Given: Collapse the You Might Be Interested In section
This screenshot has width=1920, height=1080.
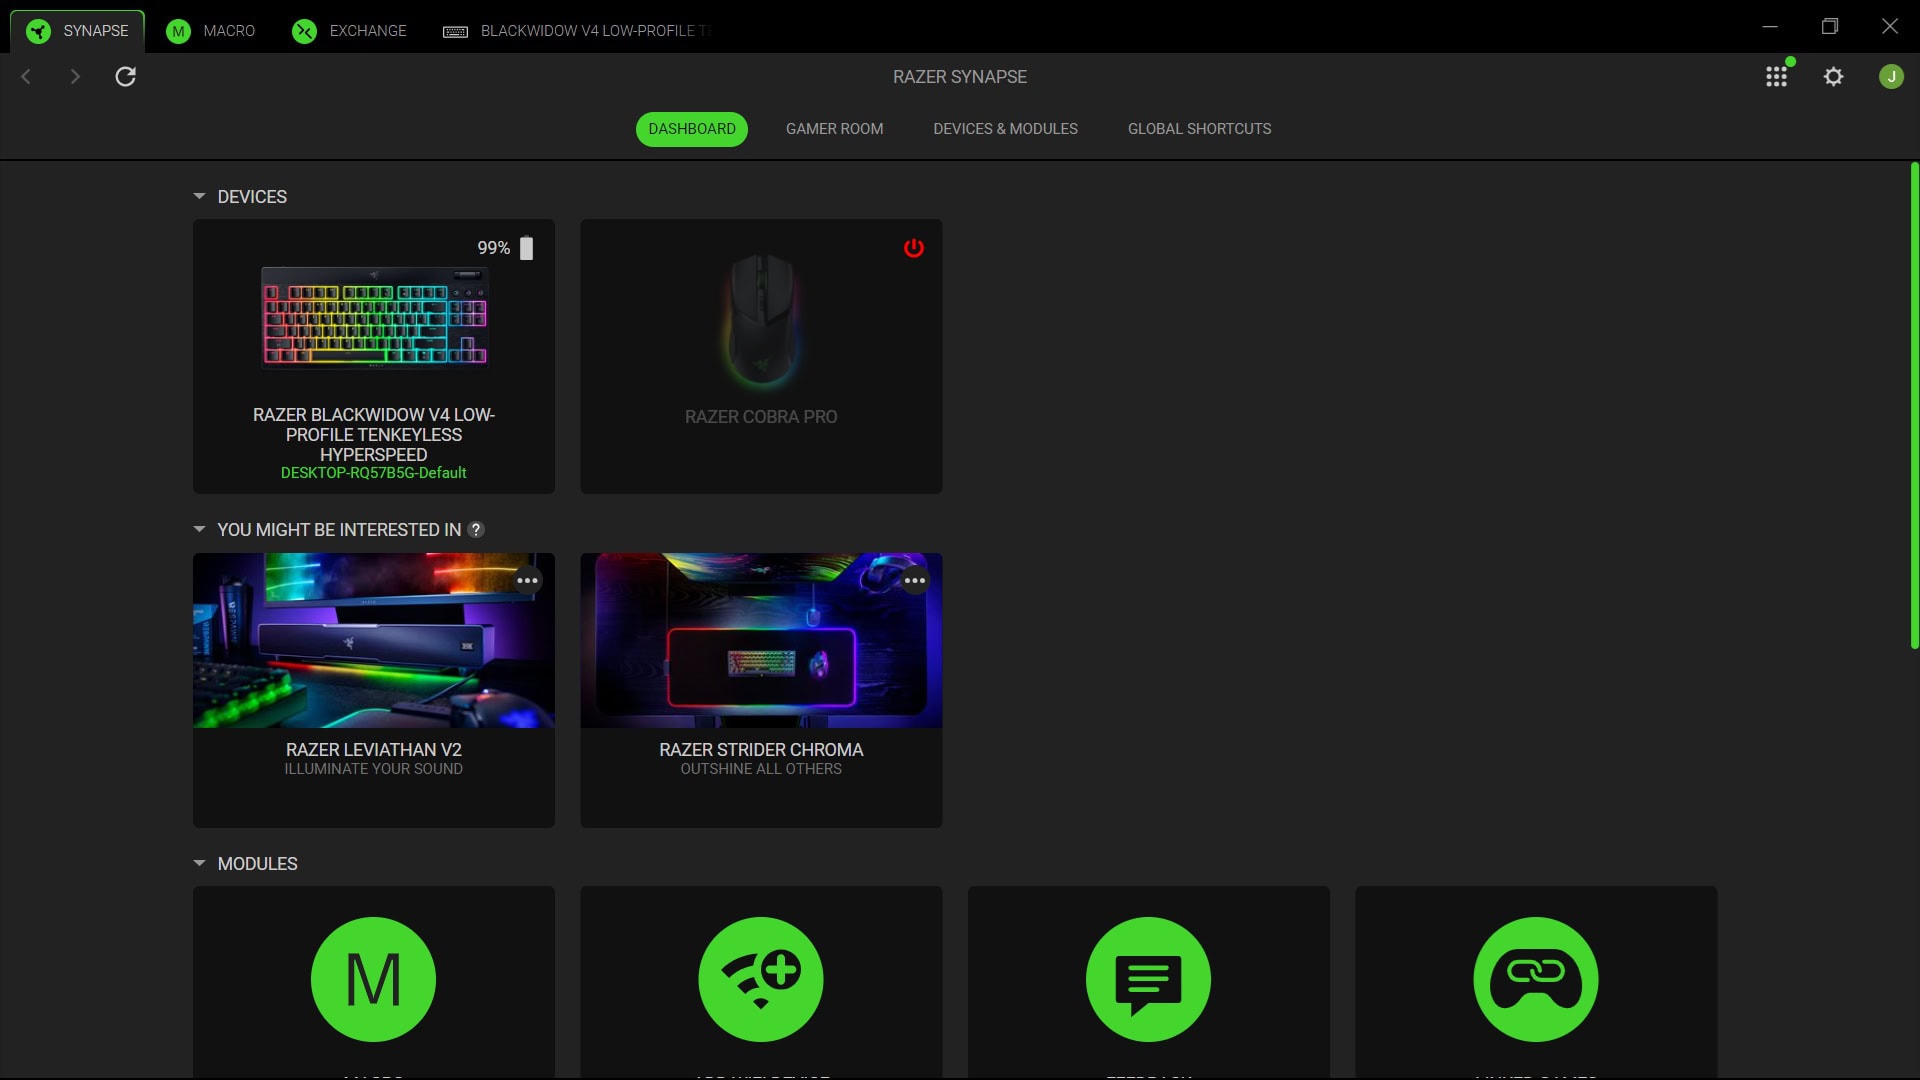Looking at the screenshot, I should pos(199,530).
